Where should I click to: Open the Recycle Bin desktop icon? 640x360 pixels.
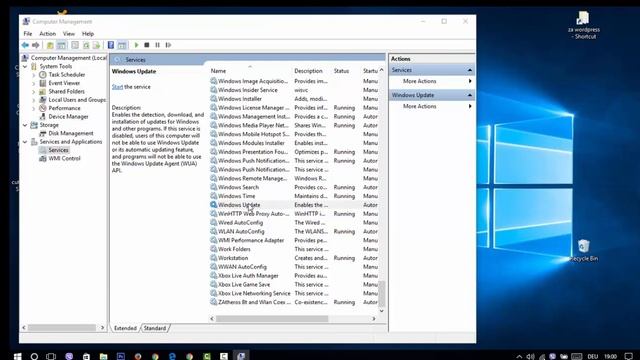584,250
